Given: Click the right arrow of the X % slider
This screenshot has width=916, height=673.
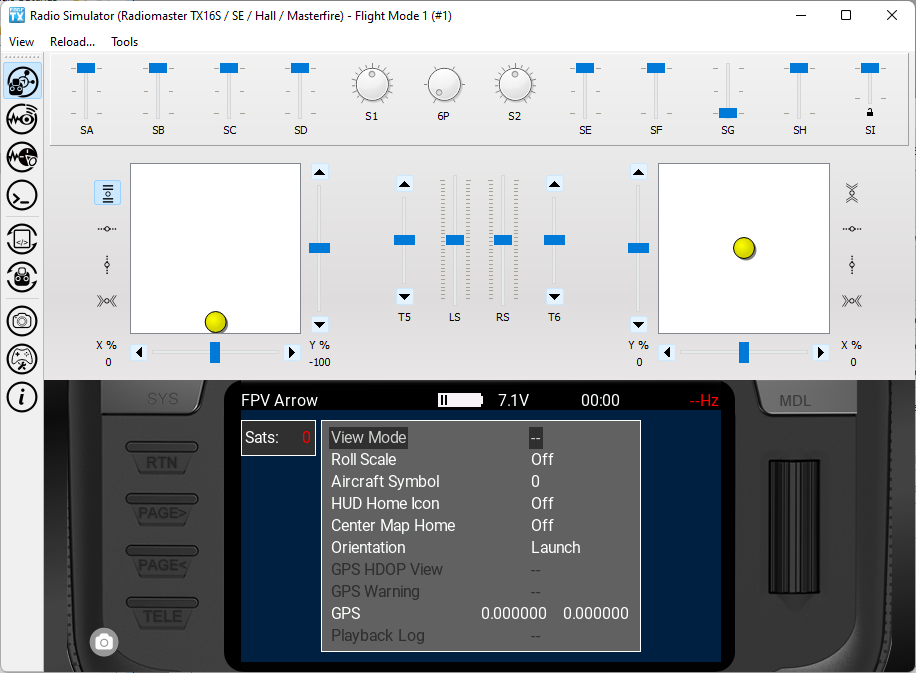Looking at the screenshot, I should (x=291, y=352).
